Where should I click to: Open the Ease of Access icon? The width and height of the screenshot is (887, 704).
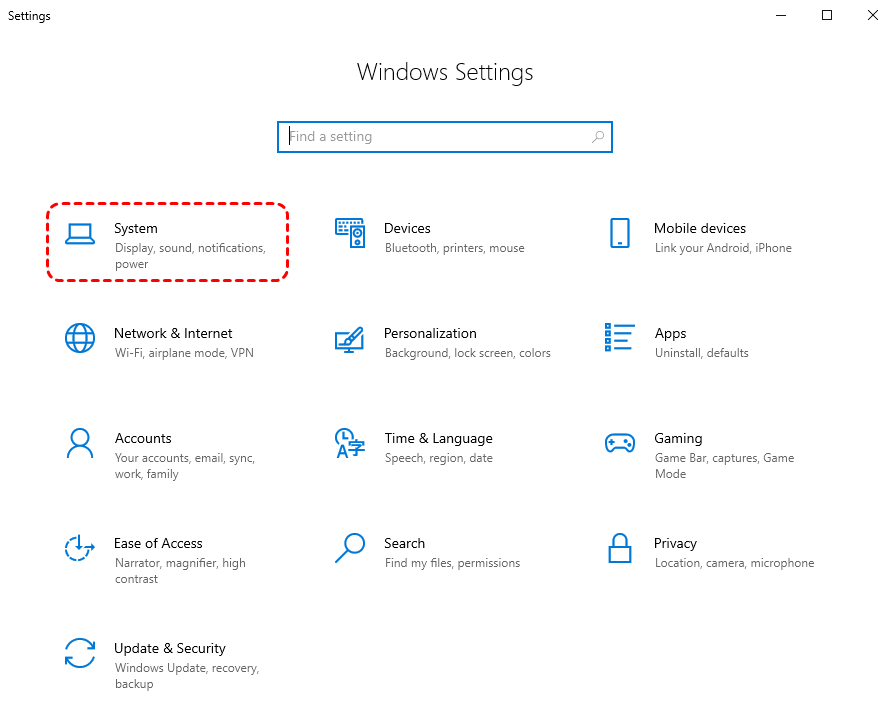79,548
